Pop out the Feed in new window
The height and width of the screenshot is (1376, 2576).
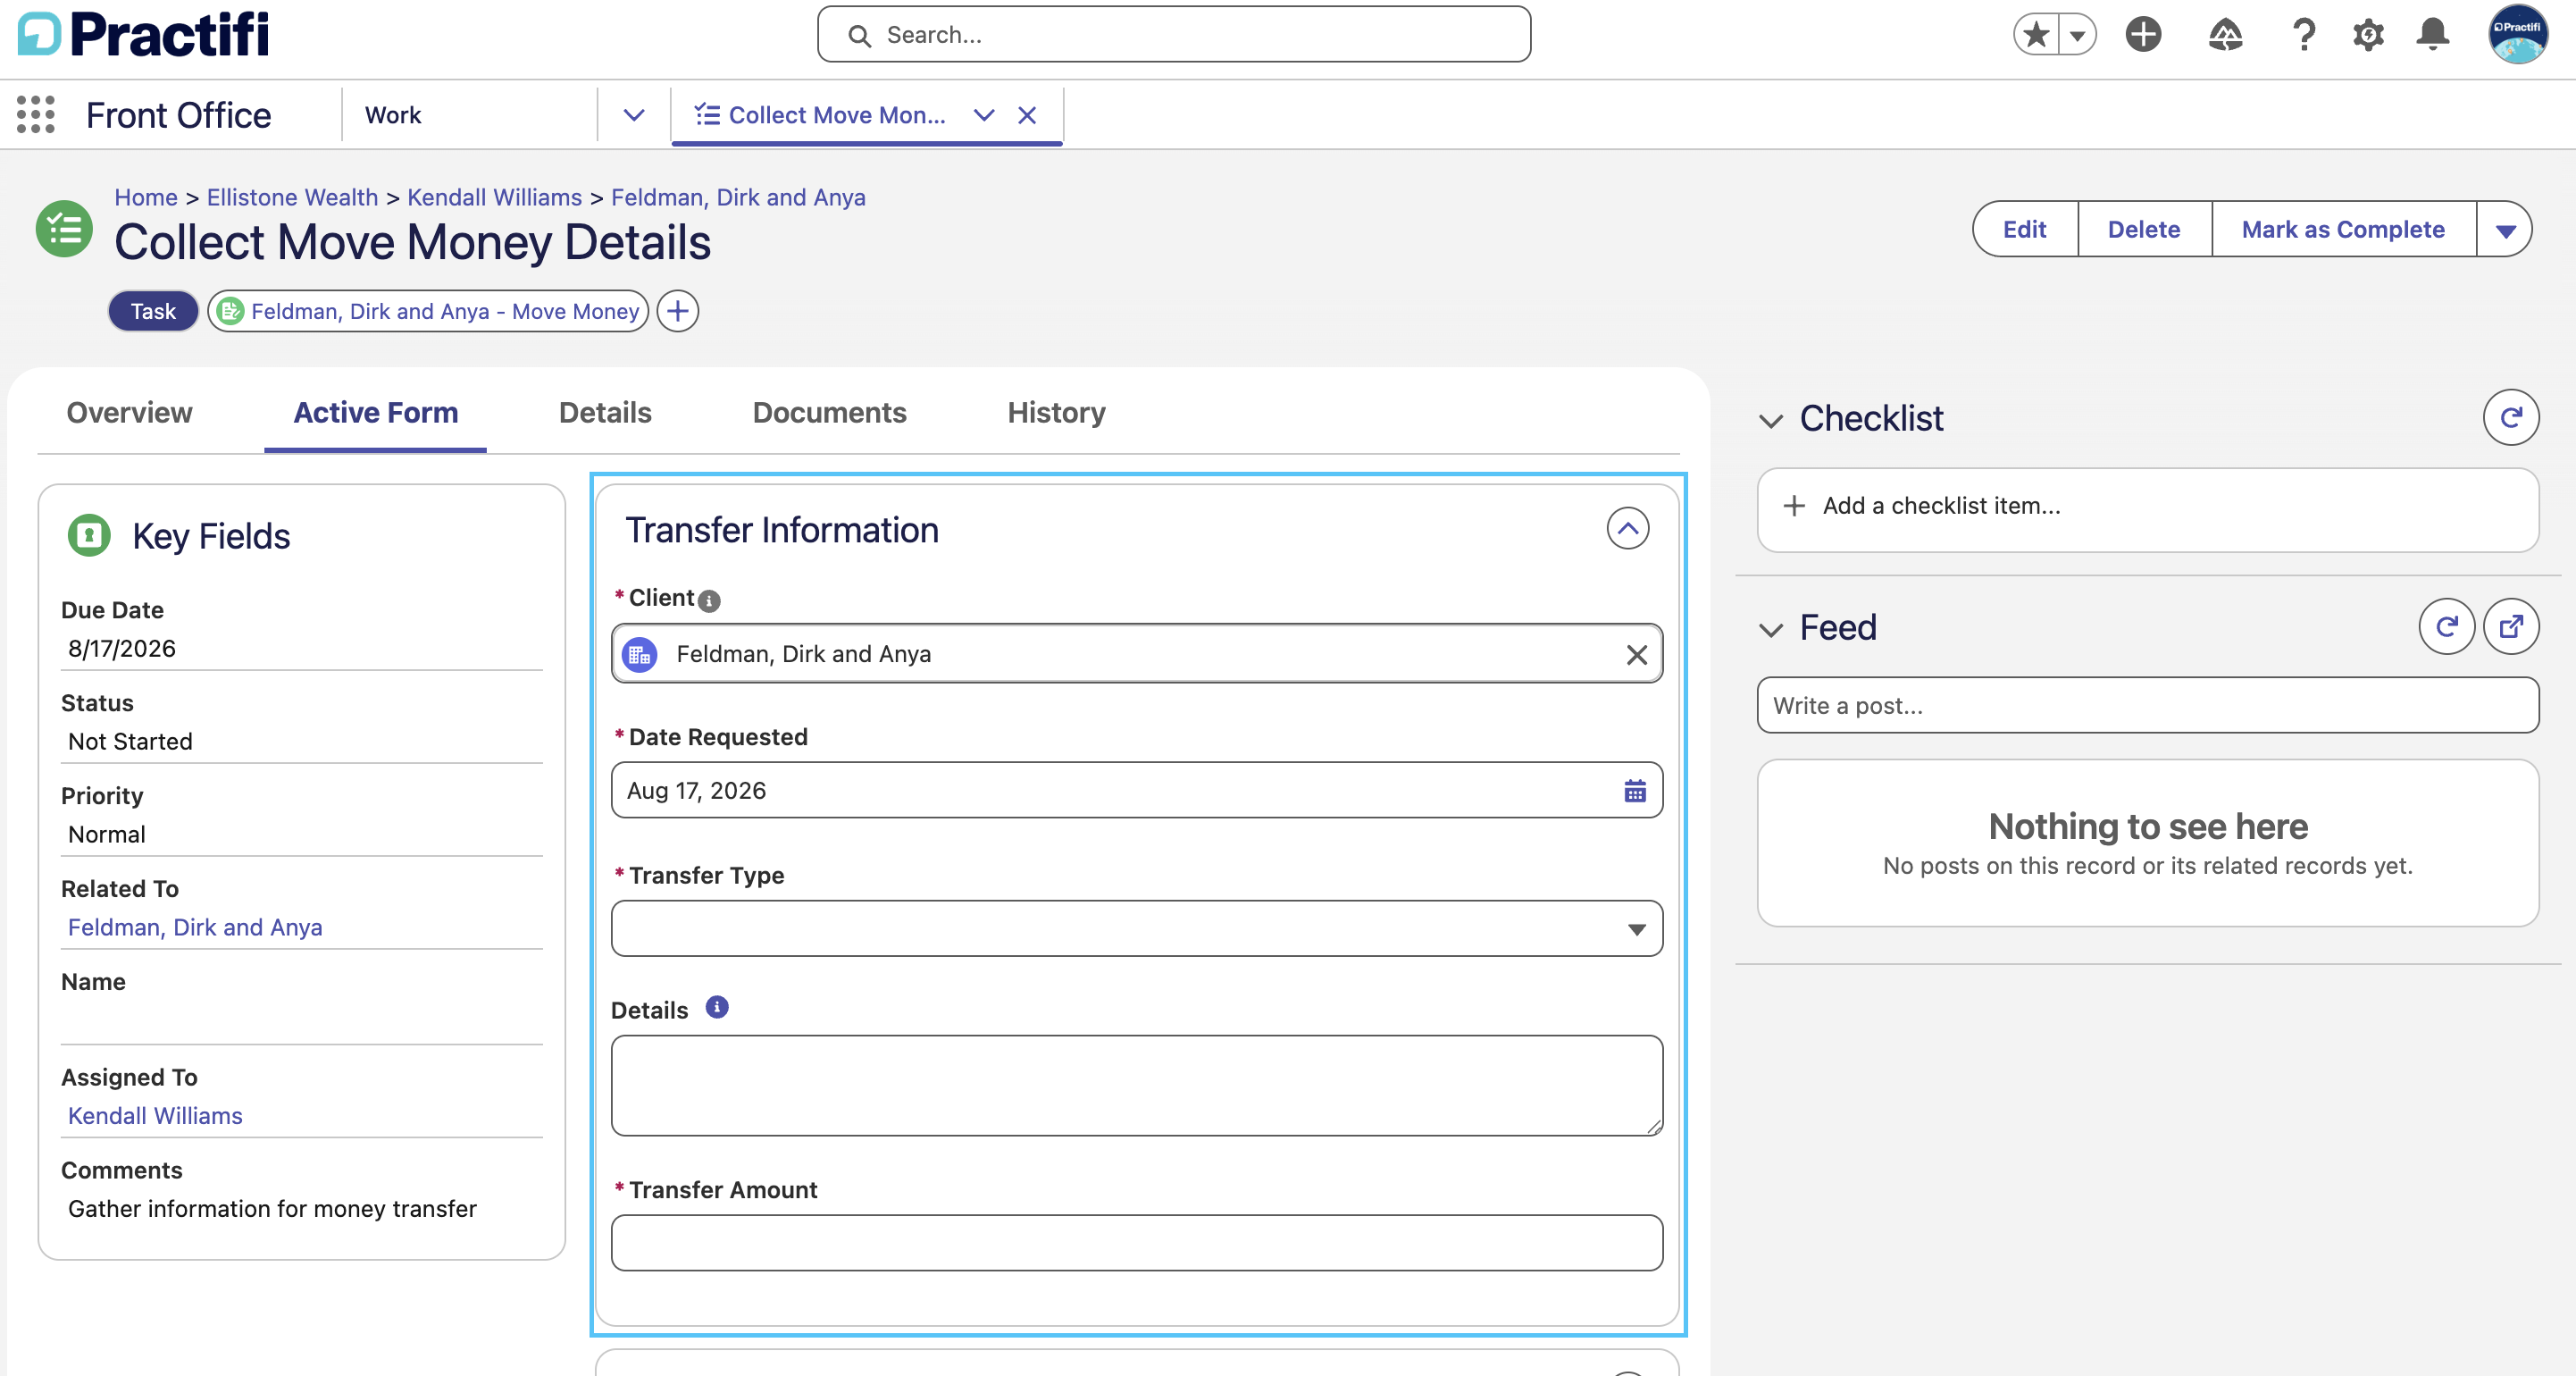coord(2511,626)
